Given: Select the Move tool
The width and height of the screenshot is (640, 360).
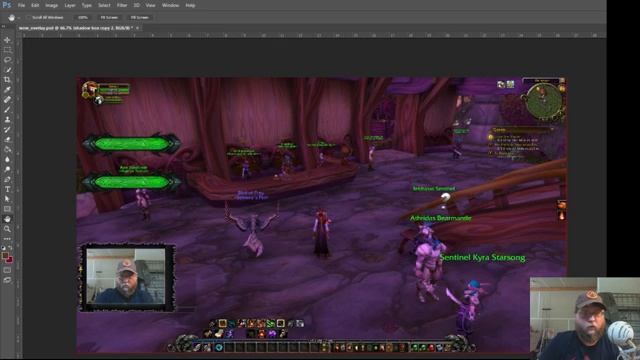Looking at the screenshot, I should coord(7,40).
